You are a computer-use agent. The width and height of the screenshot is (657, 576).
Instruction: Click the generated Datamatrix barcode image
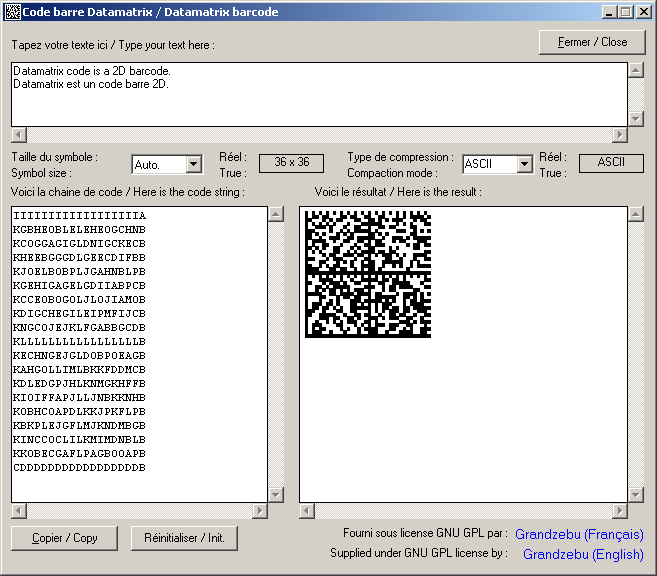click(x=368, y=273)
